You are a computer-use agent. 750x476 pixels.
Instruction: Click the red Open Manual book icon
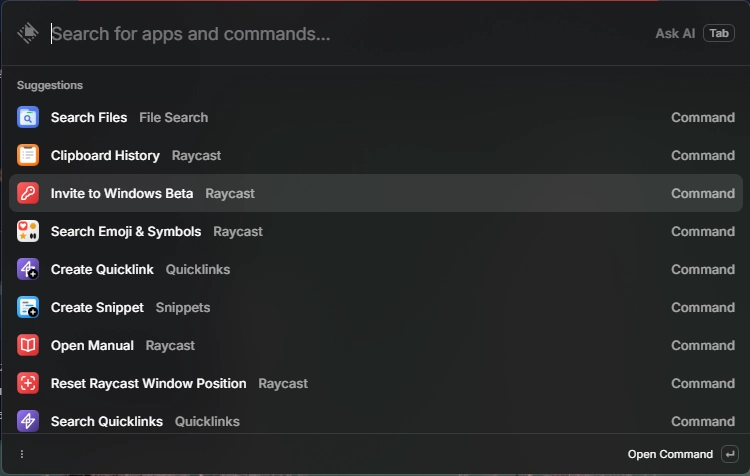point(28,345)
